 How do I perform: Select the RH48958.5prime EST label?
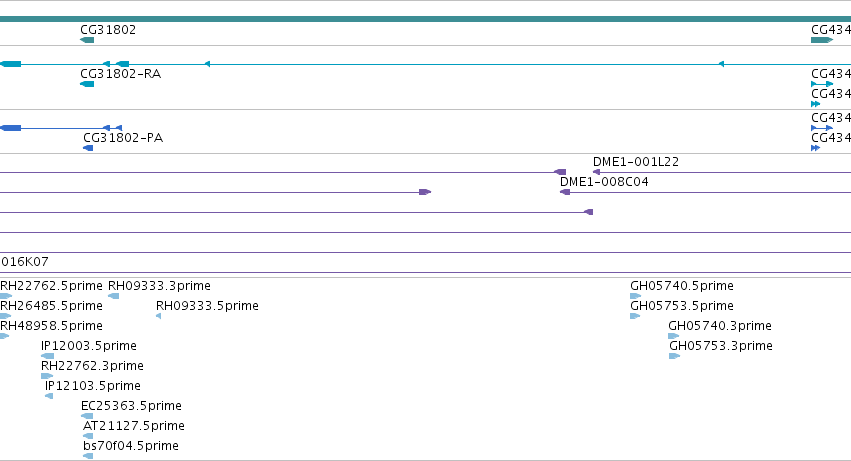pyautogui.click(x=51, y=326)
